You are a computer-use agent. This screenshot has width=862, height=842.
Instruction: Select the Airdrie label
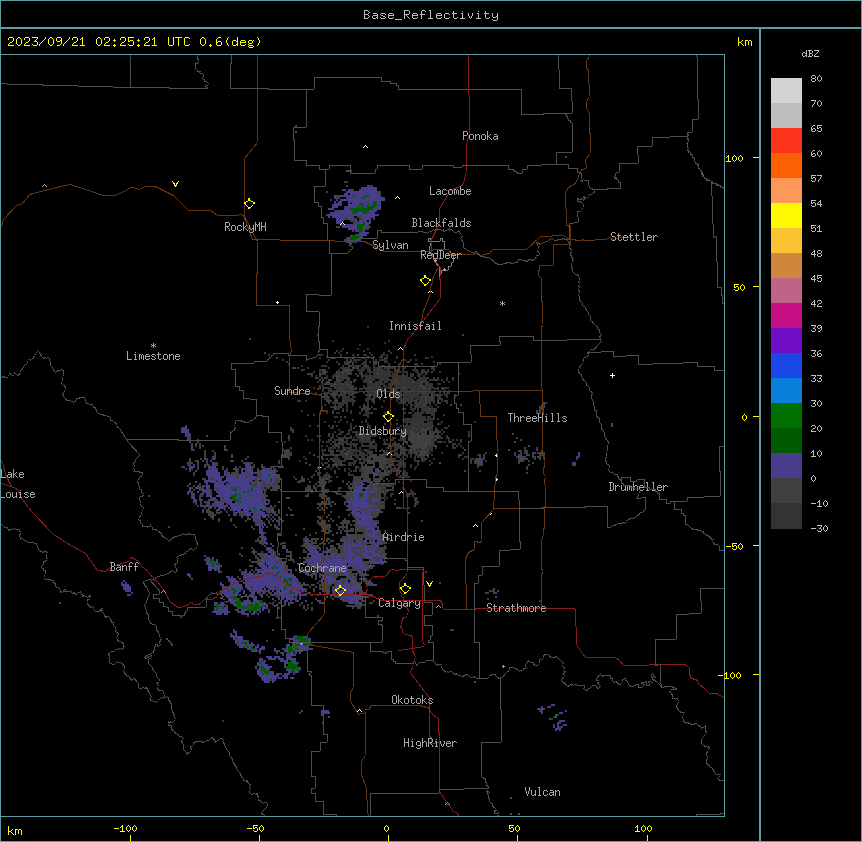coord(404,537)
